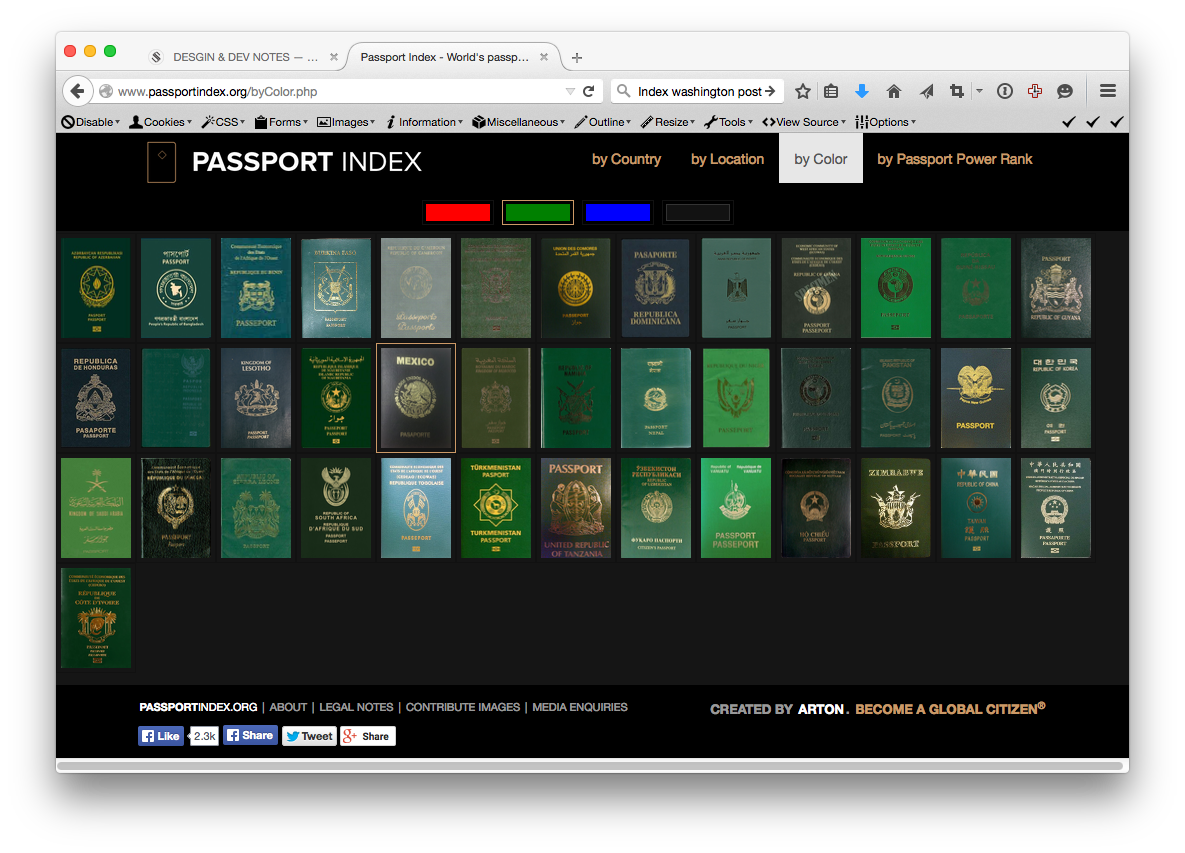The width and height of the screenshot is (1185, 853).
Task: Click last checkmark in developer toolbar
Action: [1117, 122]
